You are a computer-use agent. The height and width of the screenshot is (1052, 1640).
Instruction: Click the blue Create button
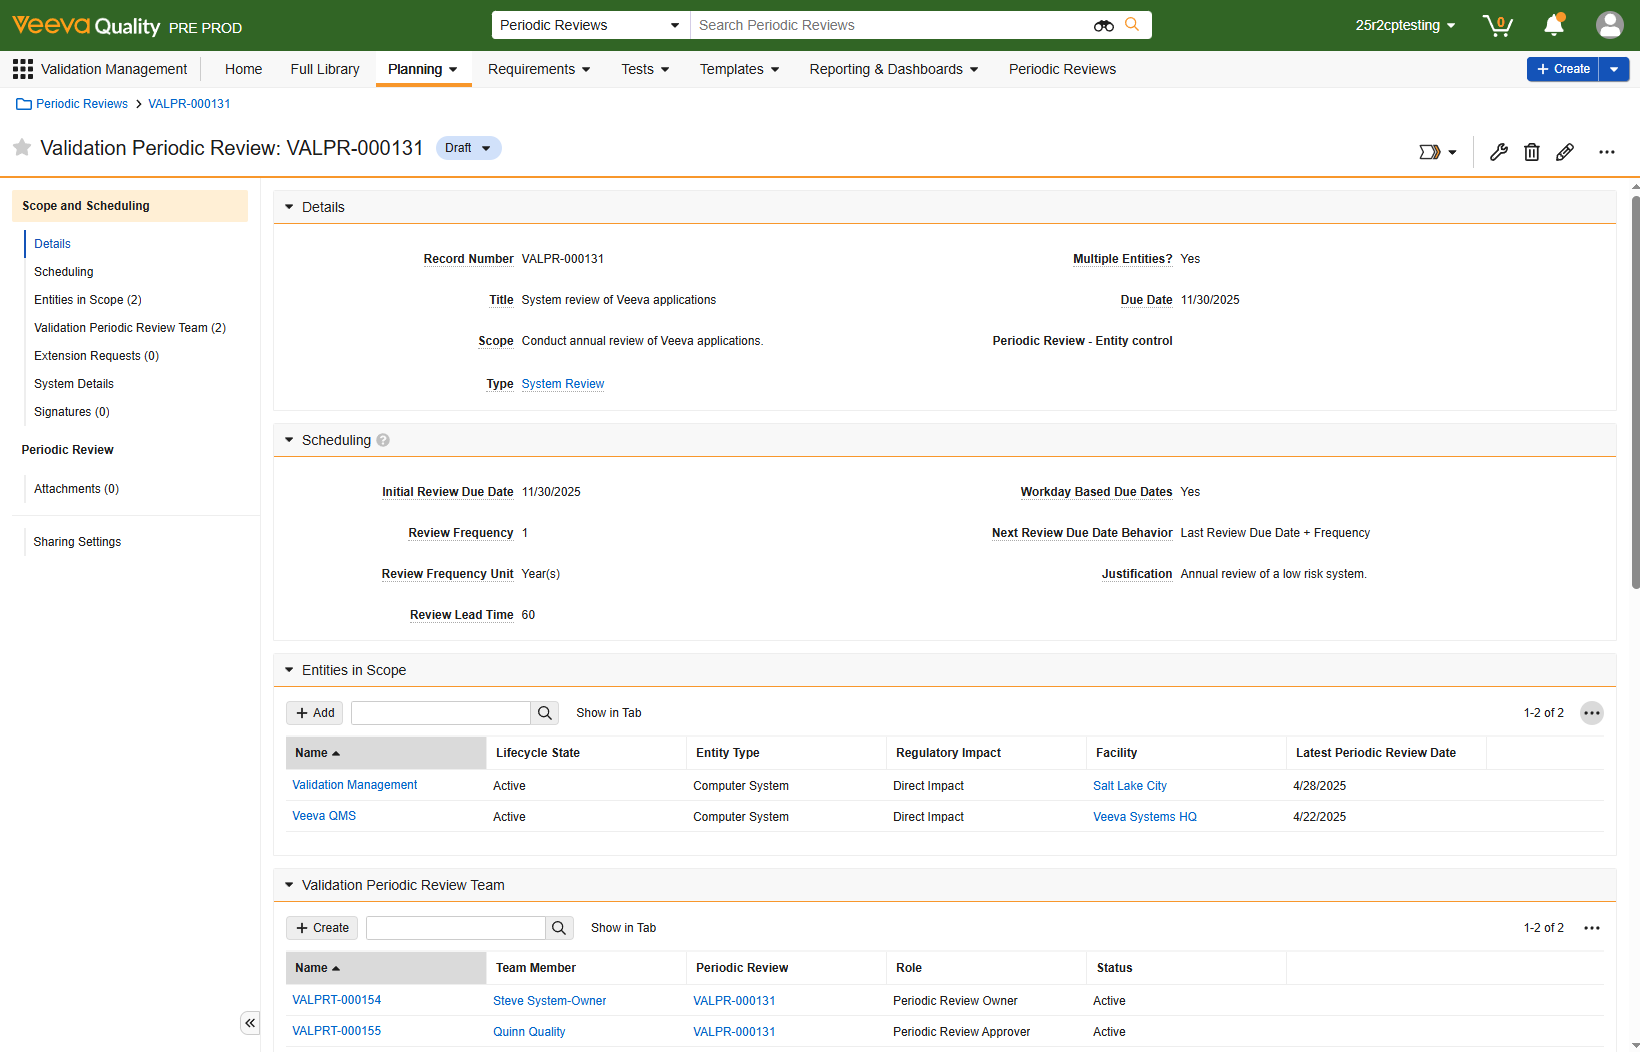pos(1563,69)
